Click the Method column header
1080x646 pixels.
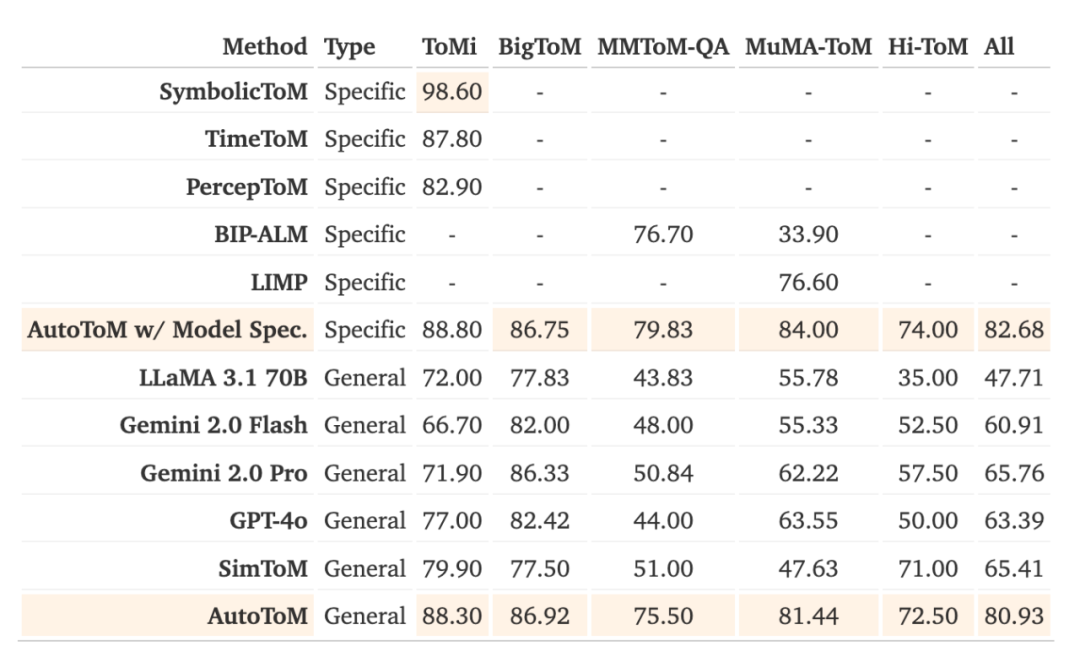264,46
